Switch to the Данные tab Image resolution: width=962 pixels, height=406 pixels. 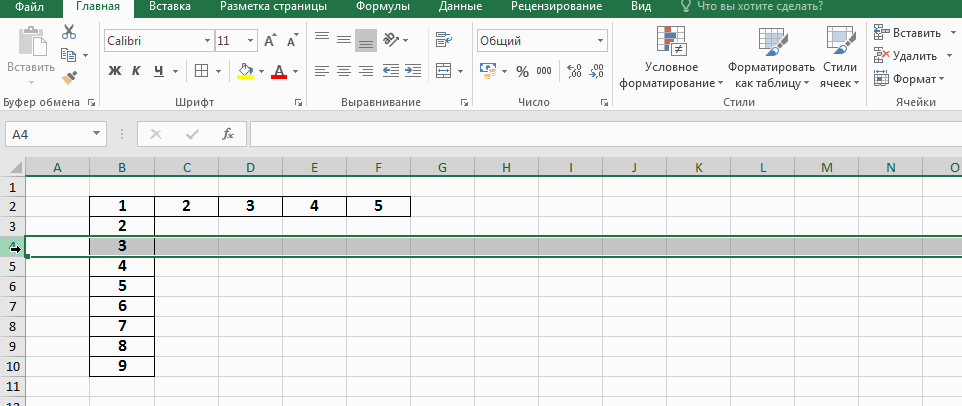tap(460, 7)
